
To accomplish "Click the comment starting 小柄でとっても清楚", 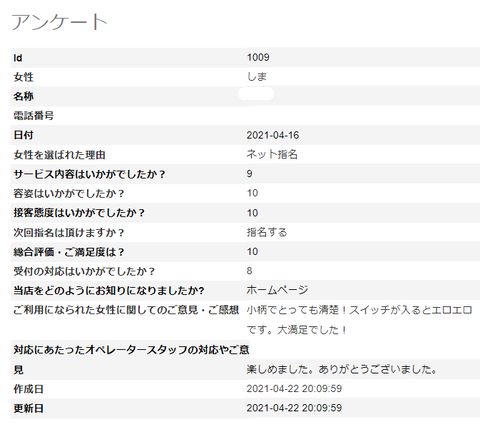I will tap(359, 310).
